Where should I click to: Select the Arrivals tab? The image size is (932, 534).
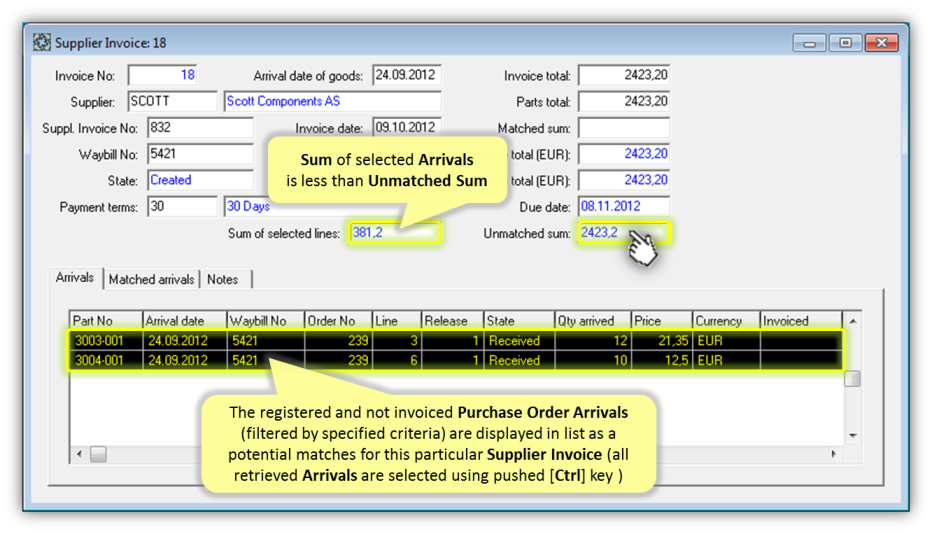pyautogui.click(x=75, y=278)
